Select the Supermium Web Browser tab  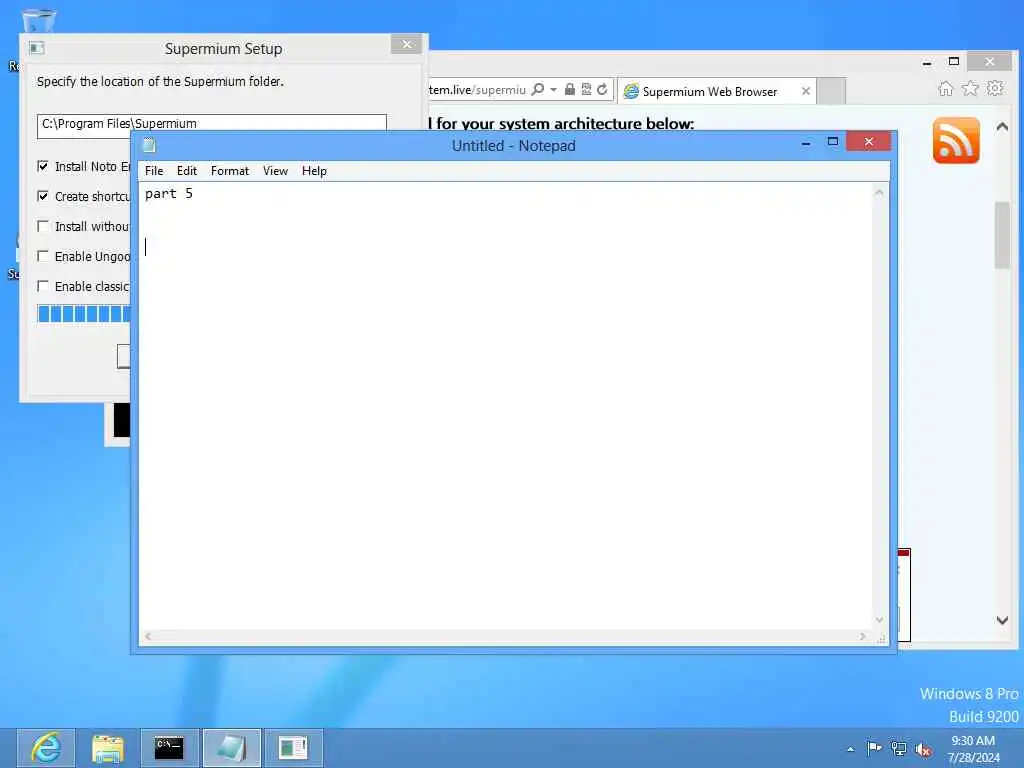710,91
